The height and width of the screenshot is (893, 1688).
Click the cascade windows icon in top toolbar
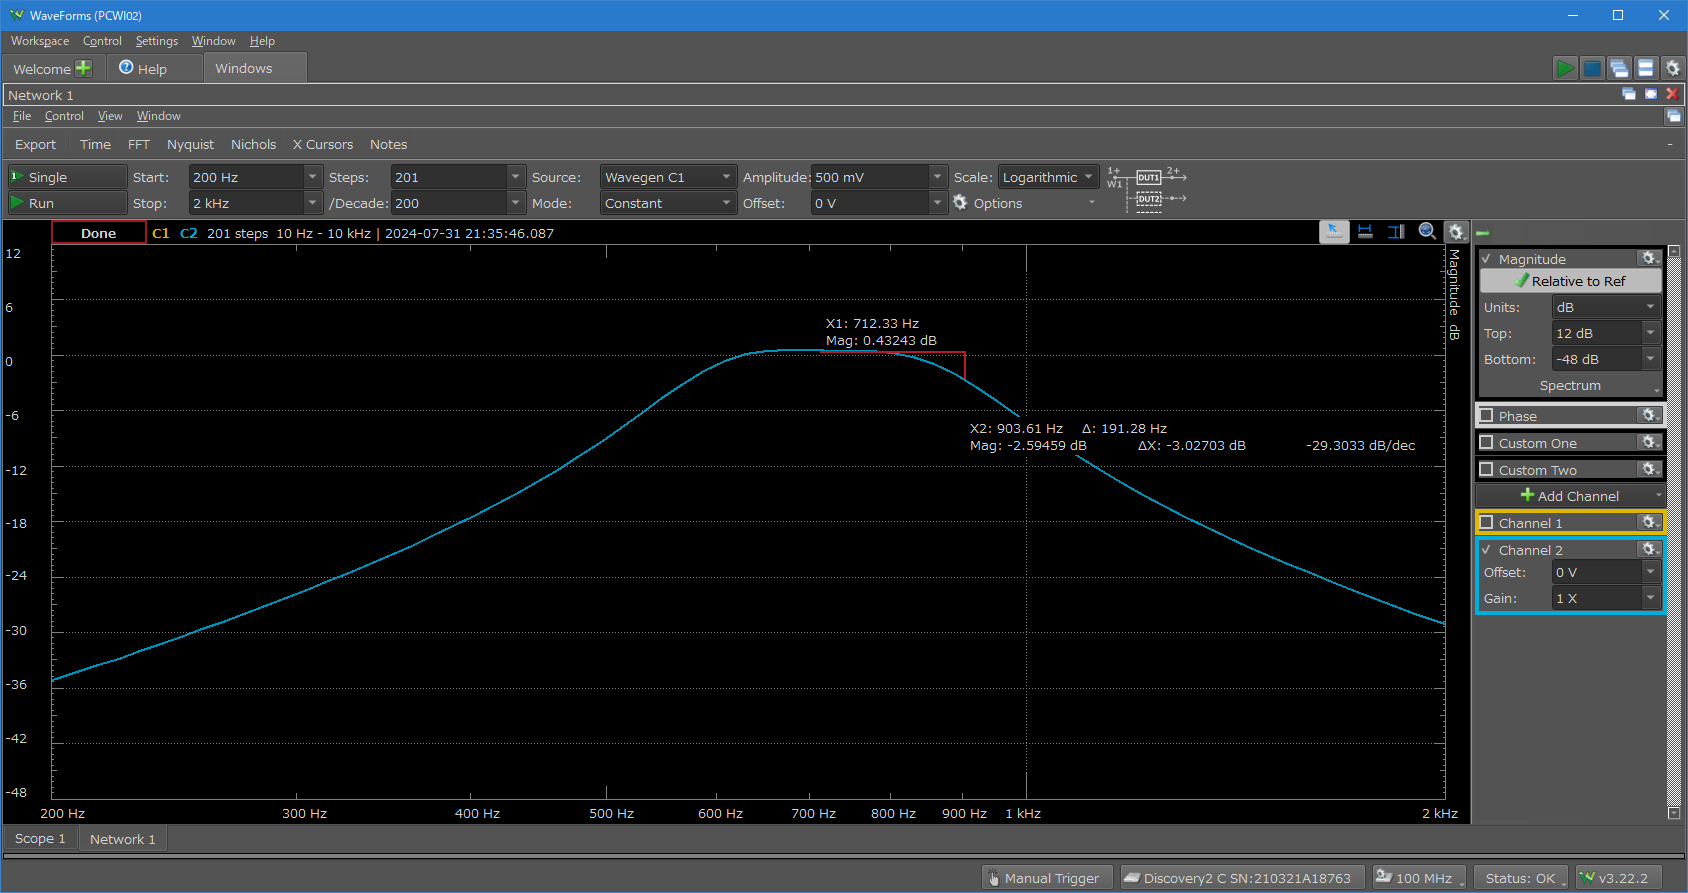tap(1619, 68)
